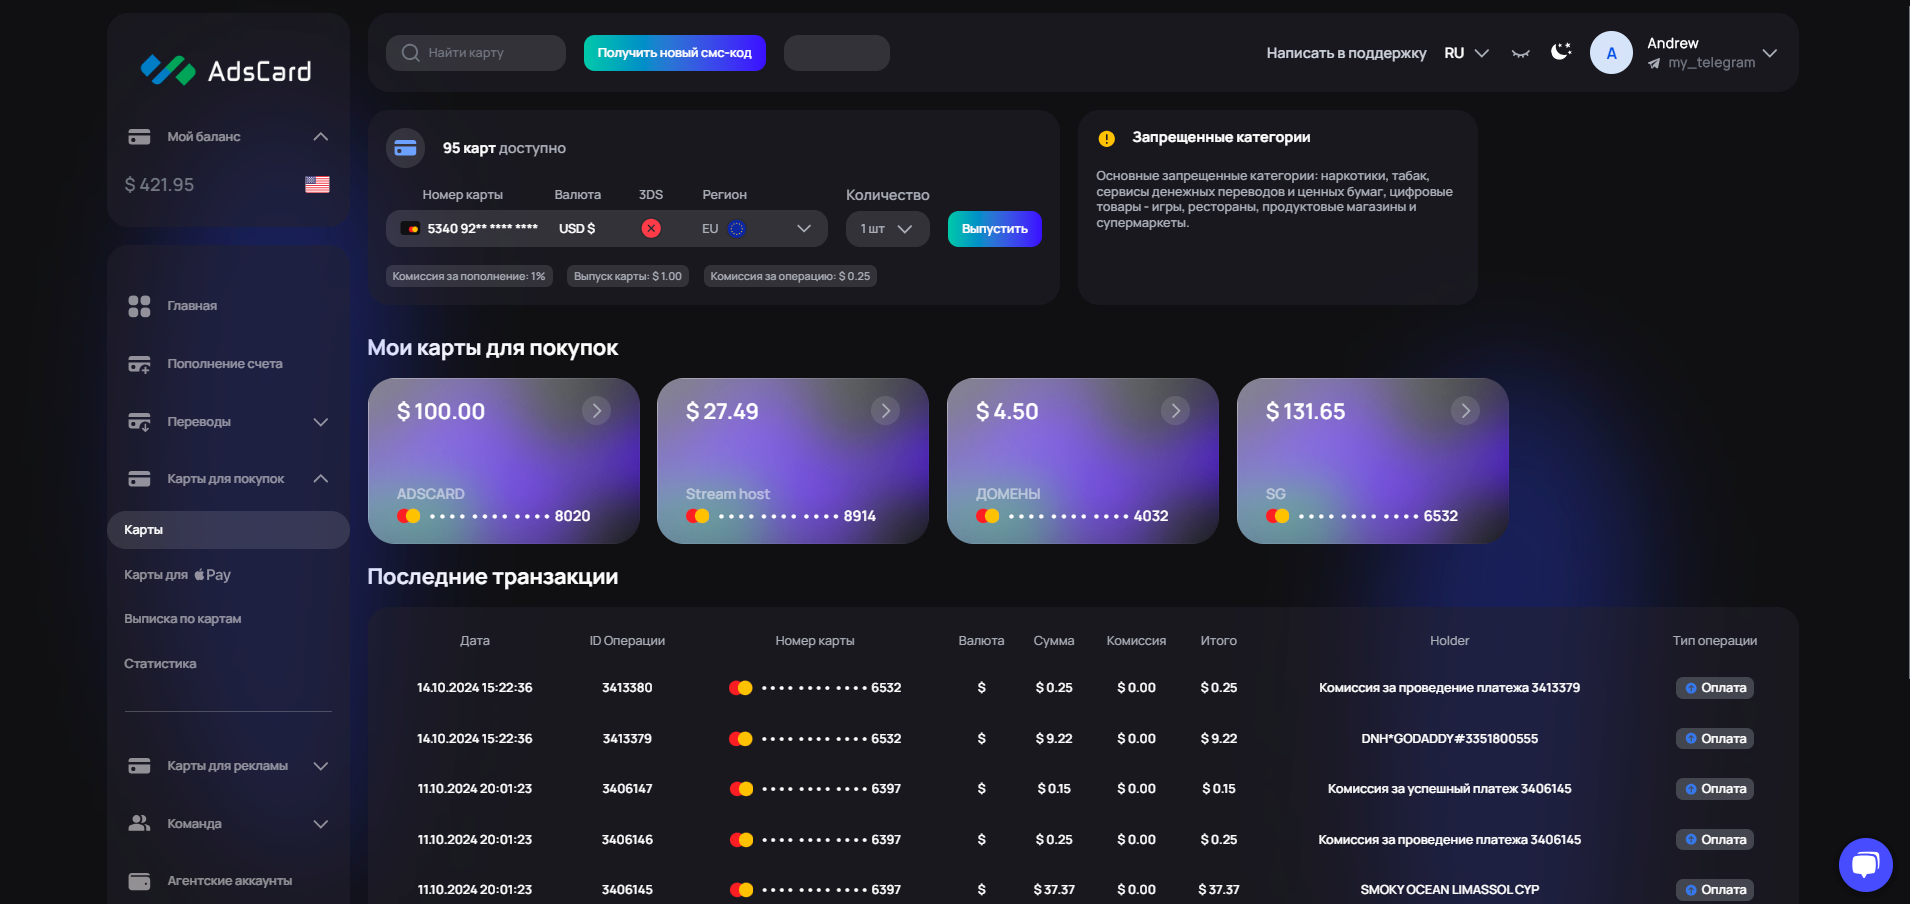1910x904 pixels.
Task: Click the Агентские аккаунты sidebar icon
Action: click(x=139, y=881)
